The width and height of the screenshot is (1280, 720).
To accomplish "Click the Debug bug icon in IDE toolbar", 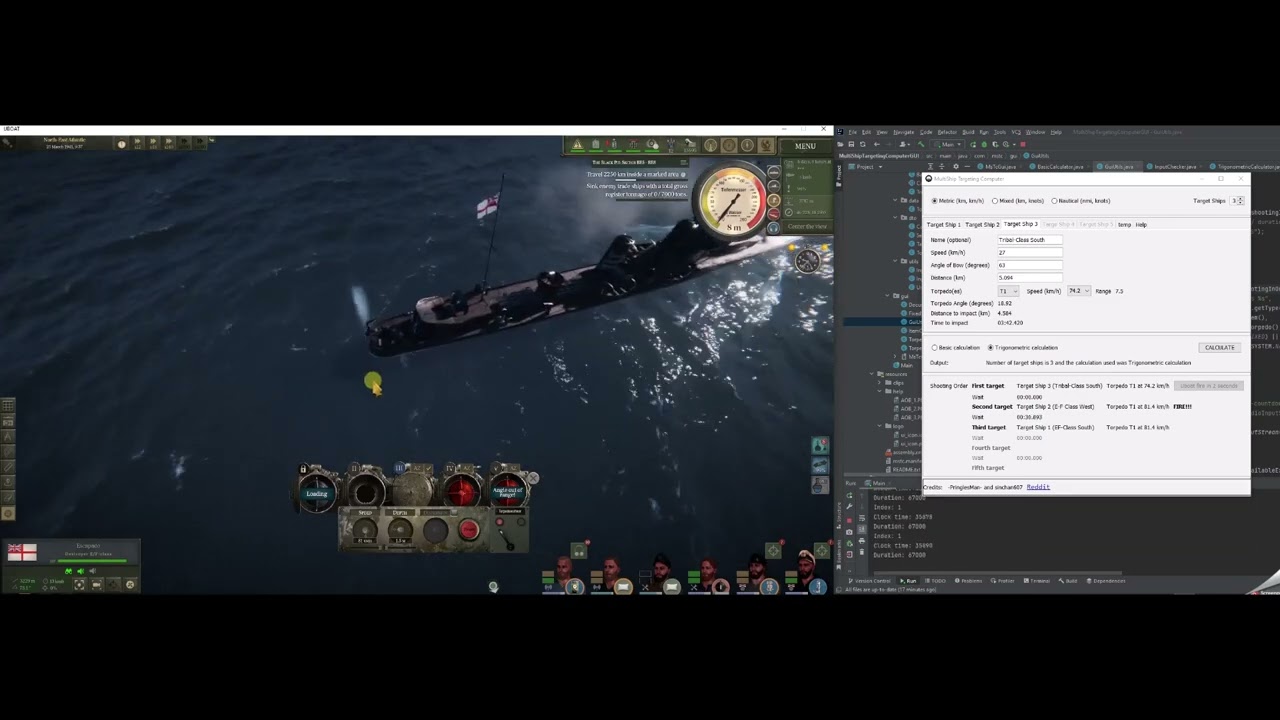I will tap(984, 145).
